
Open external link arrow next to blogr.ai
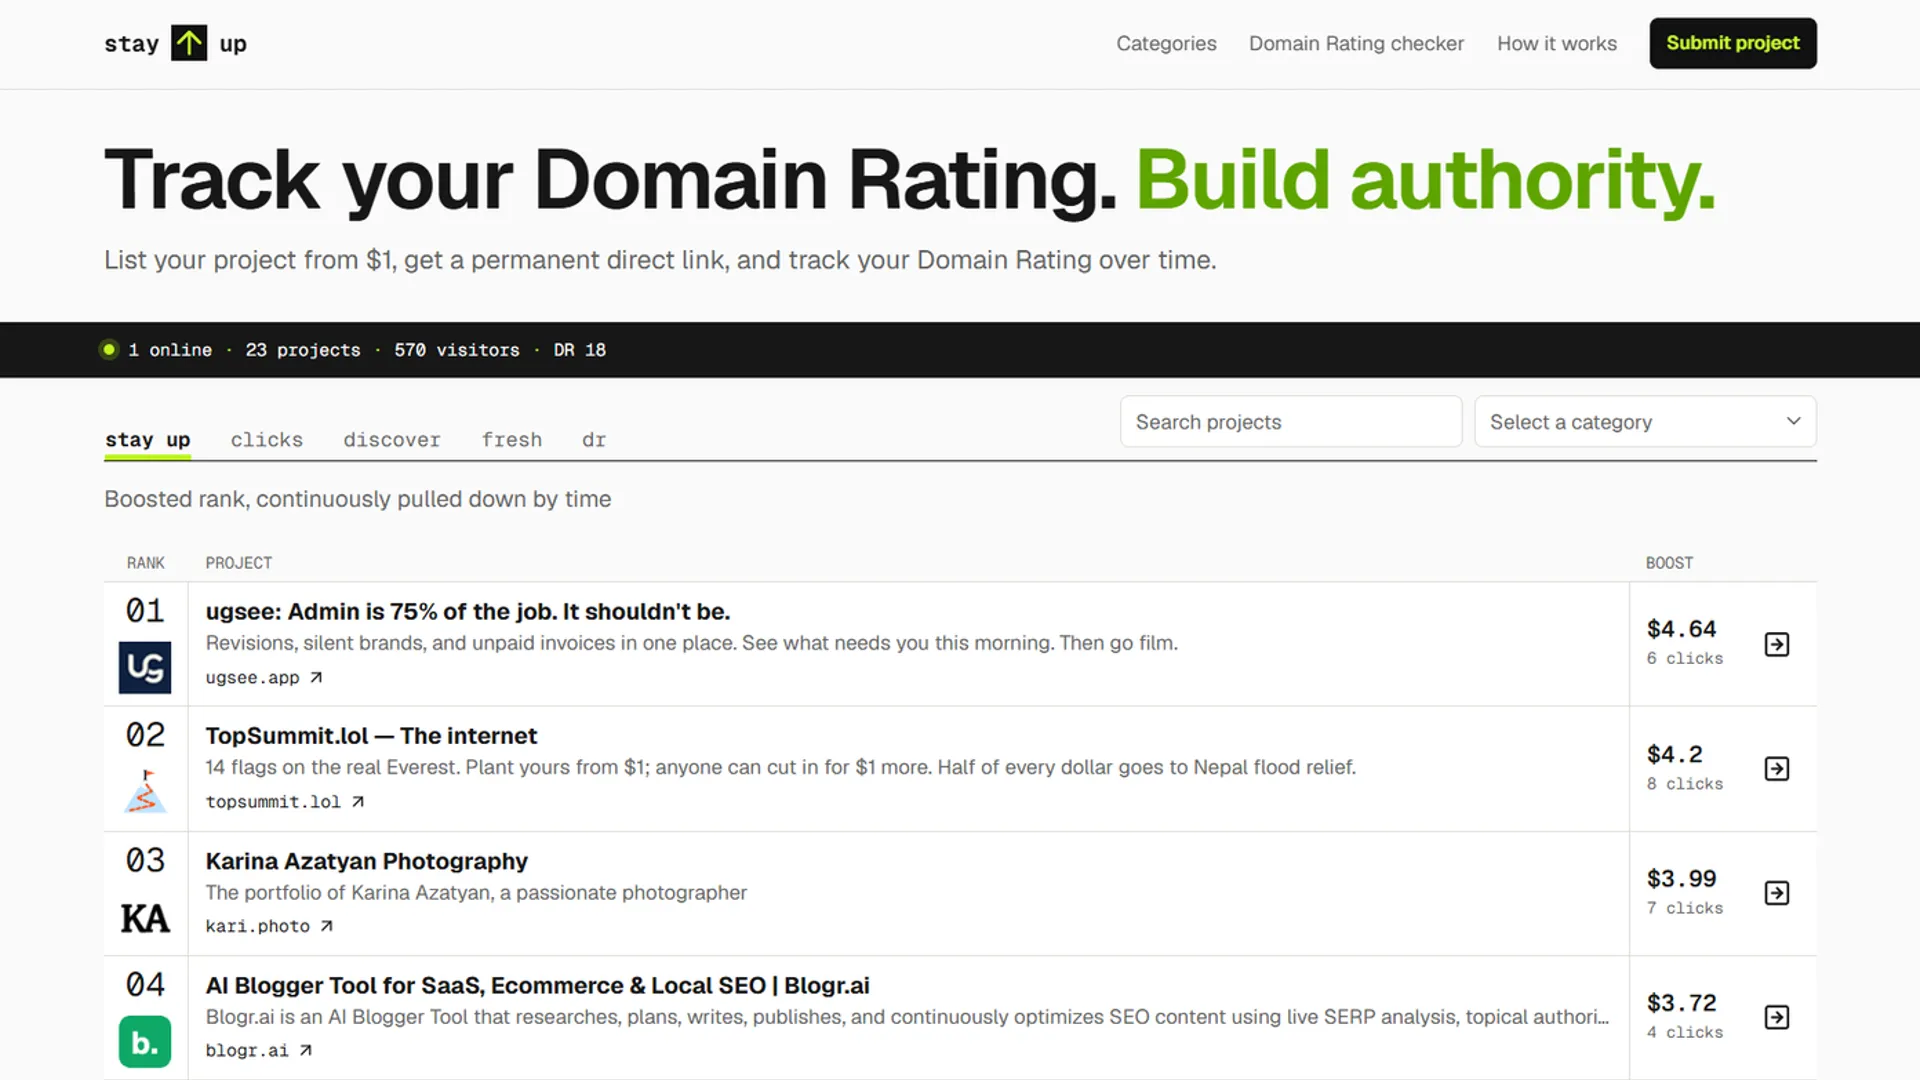[306, 1050]
